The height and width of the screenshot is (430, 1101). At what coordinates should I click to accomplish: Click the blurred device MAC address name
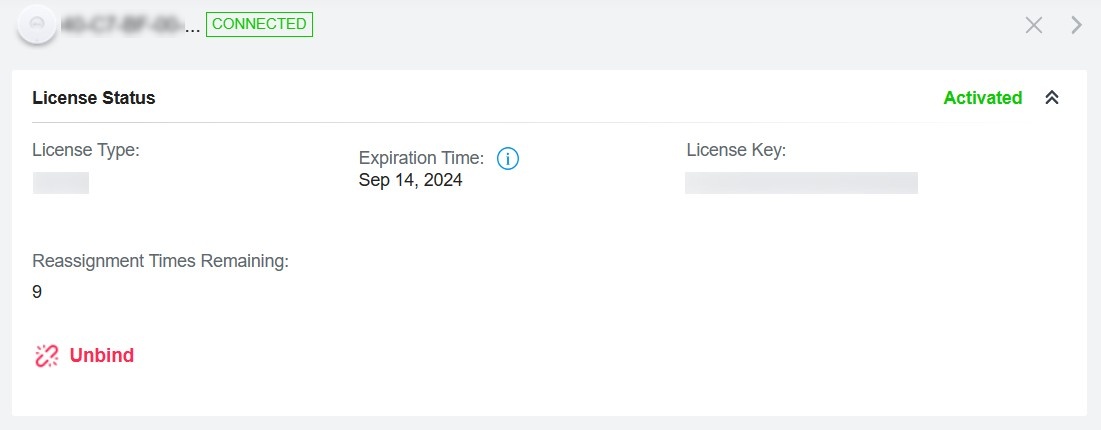coord(122,25)
